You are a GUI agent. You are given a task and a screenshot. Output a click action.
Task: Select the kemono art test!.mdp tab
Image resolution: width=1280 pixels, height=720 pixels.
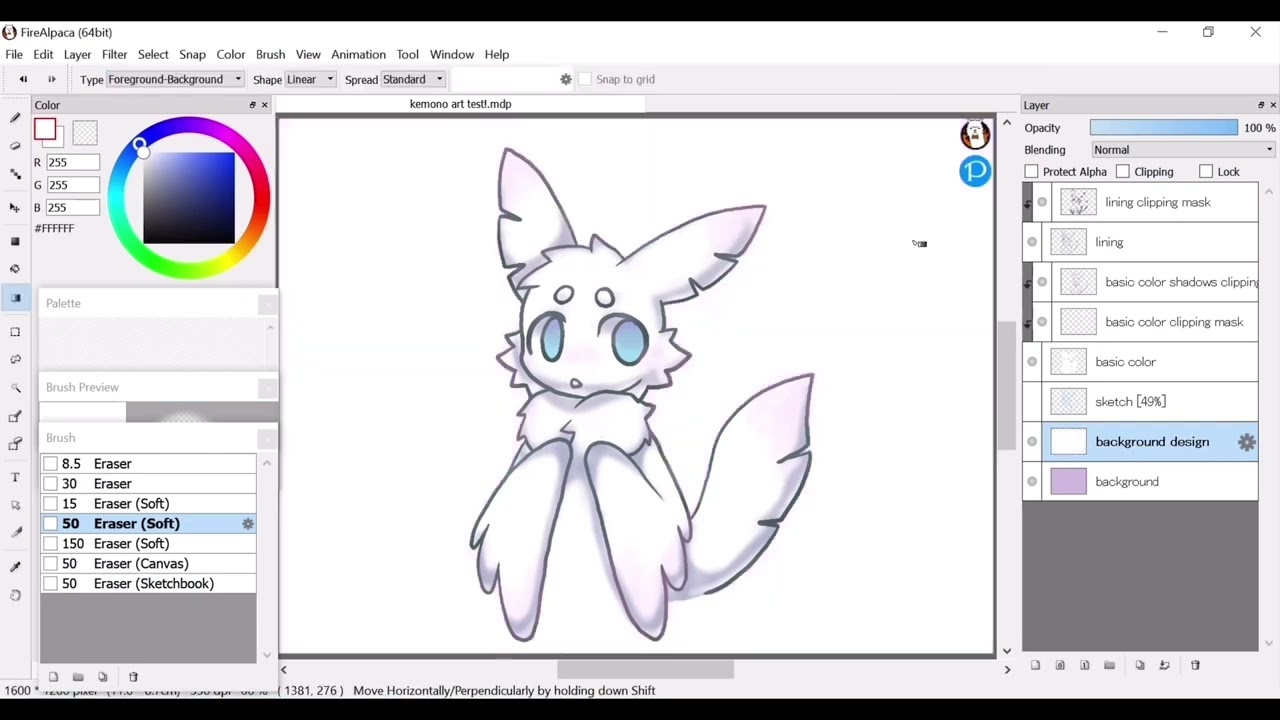click(460, 104)
